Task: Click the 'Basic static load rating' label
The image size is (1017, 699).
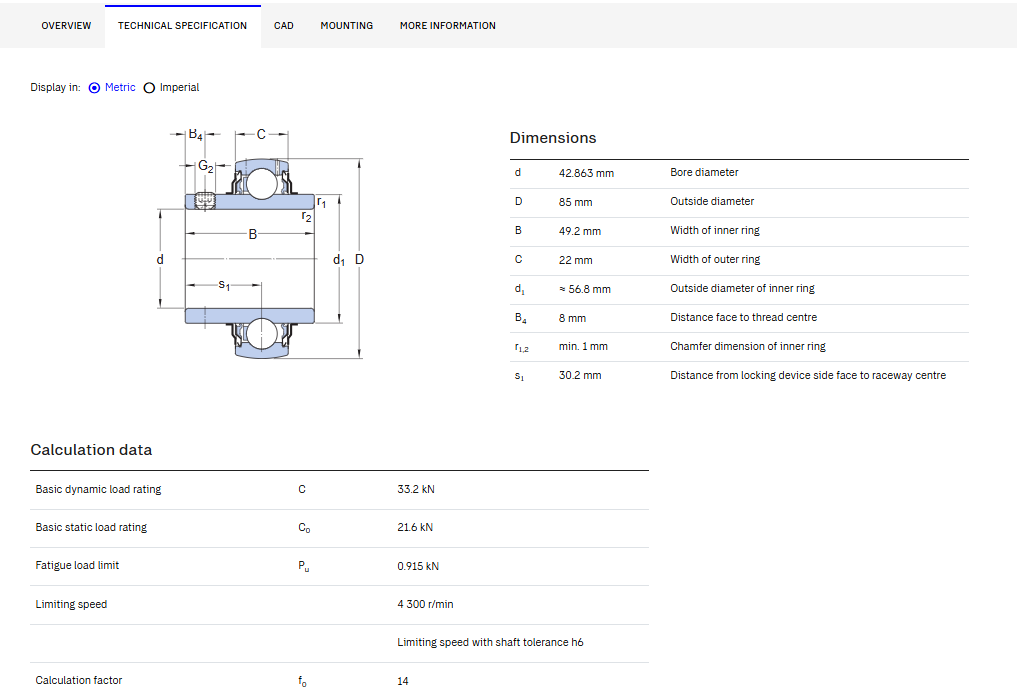Action: (91, 528)
